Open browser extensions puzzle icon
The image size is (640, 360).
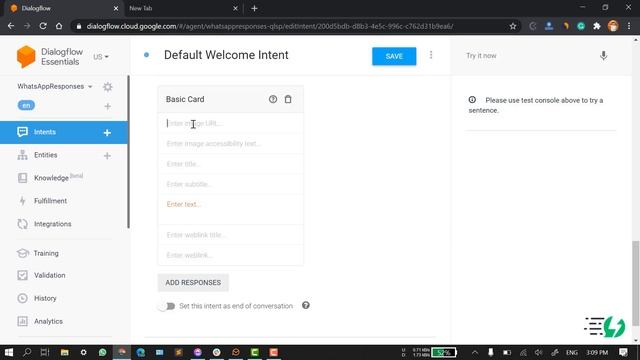point(597,26)
